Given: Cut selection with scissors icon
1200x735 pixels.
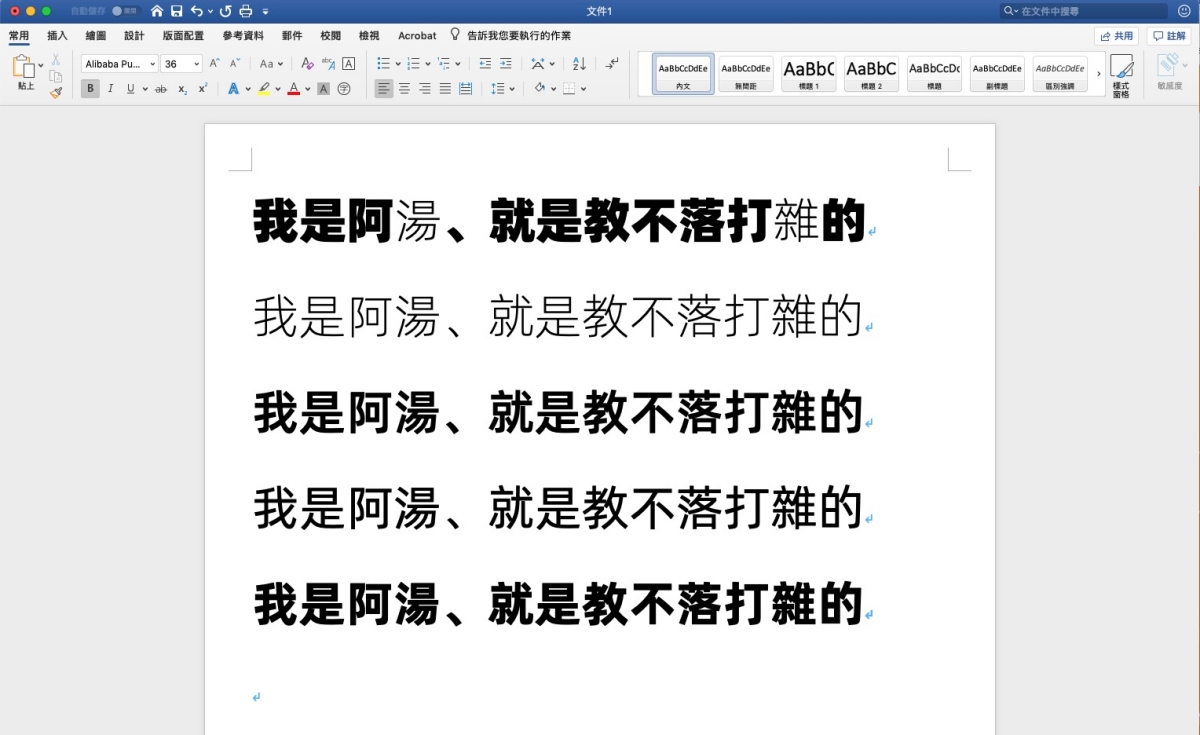Looking at the screenshot, I should pos(56,60).
